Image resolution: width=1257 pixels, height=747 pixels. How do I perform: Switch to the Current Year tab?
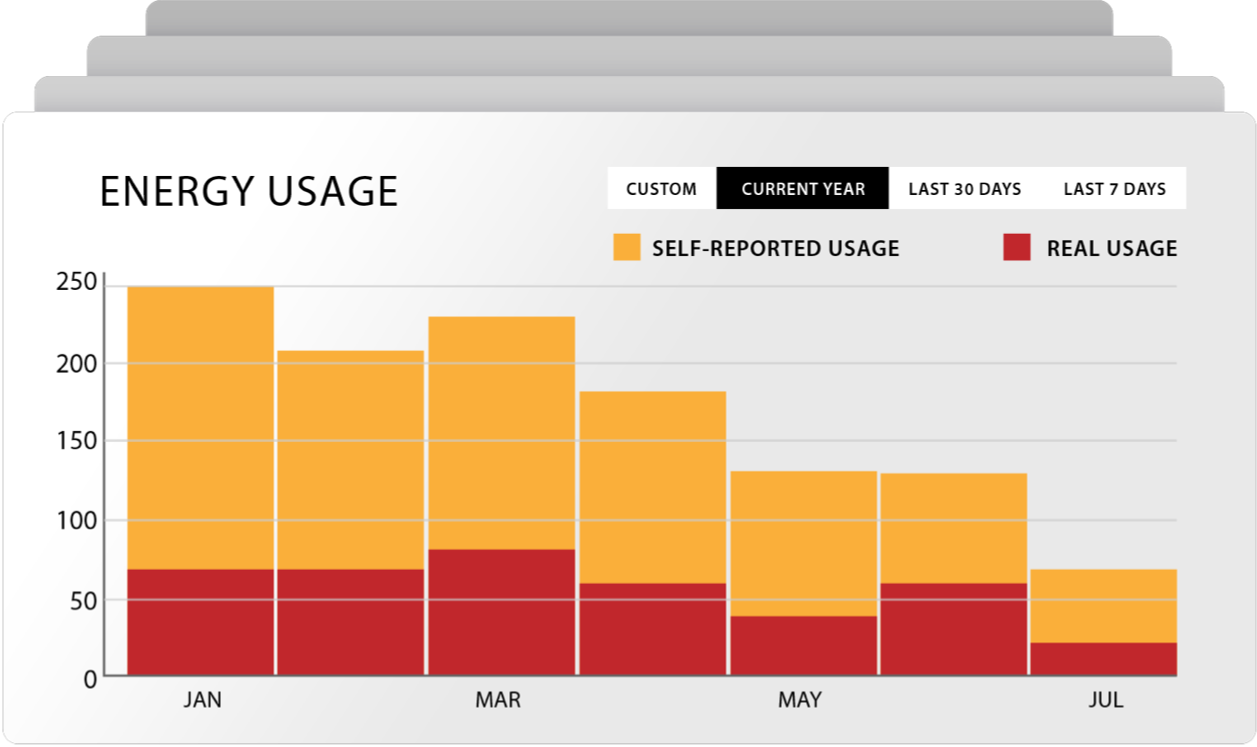point(803,189)
